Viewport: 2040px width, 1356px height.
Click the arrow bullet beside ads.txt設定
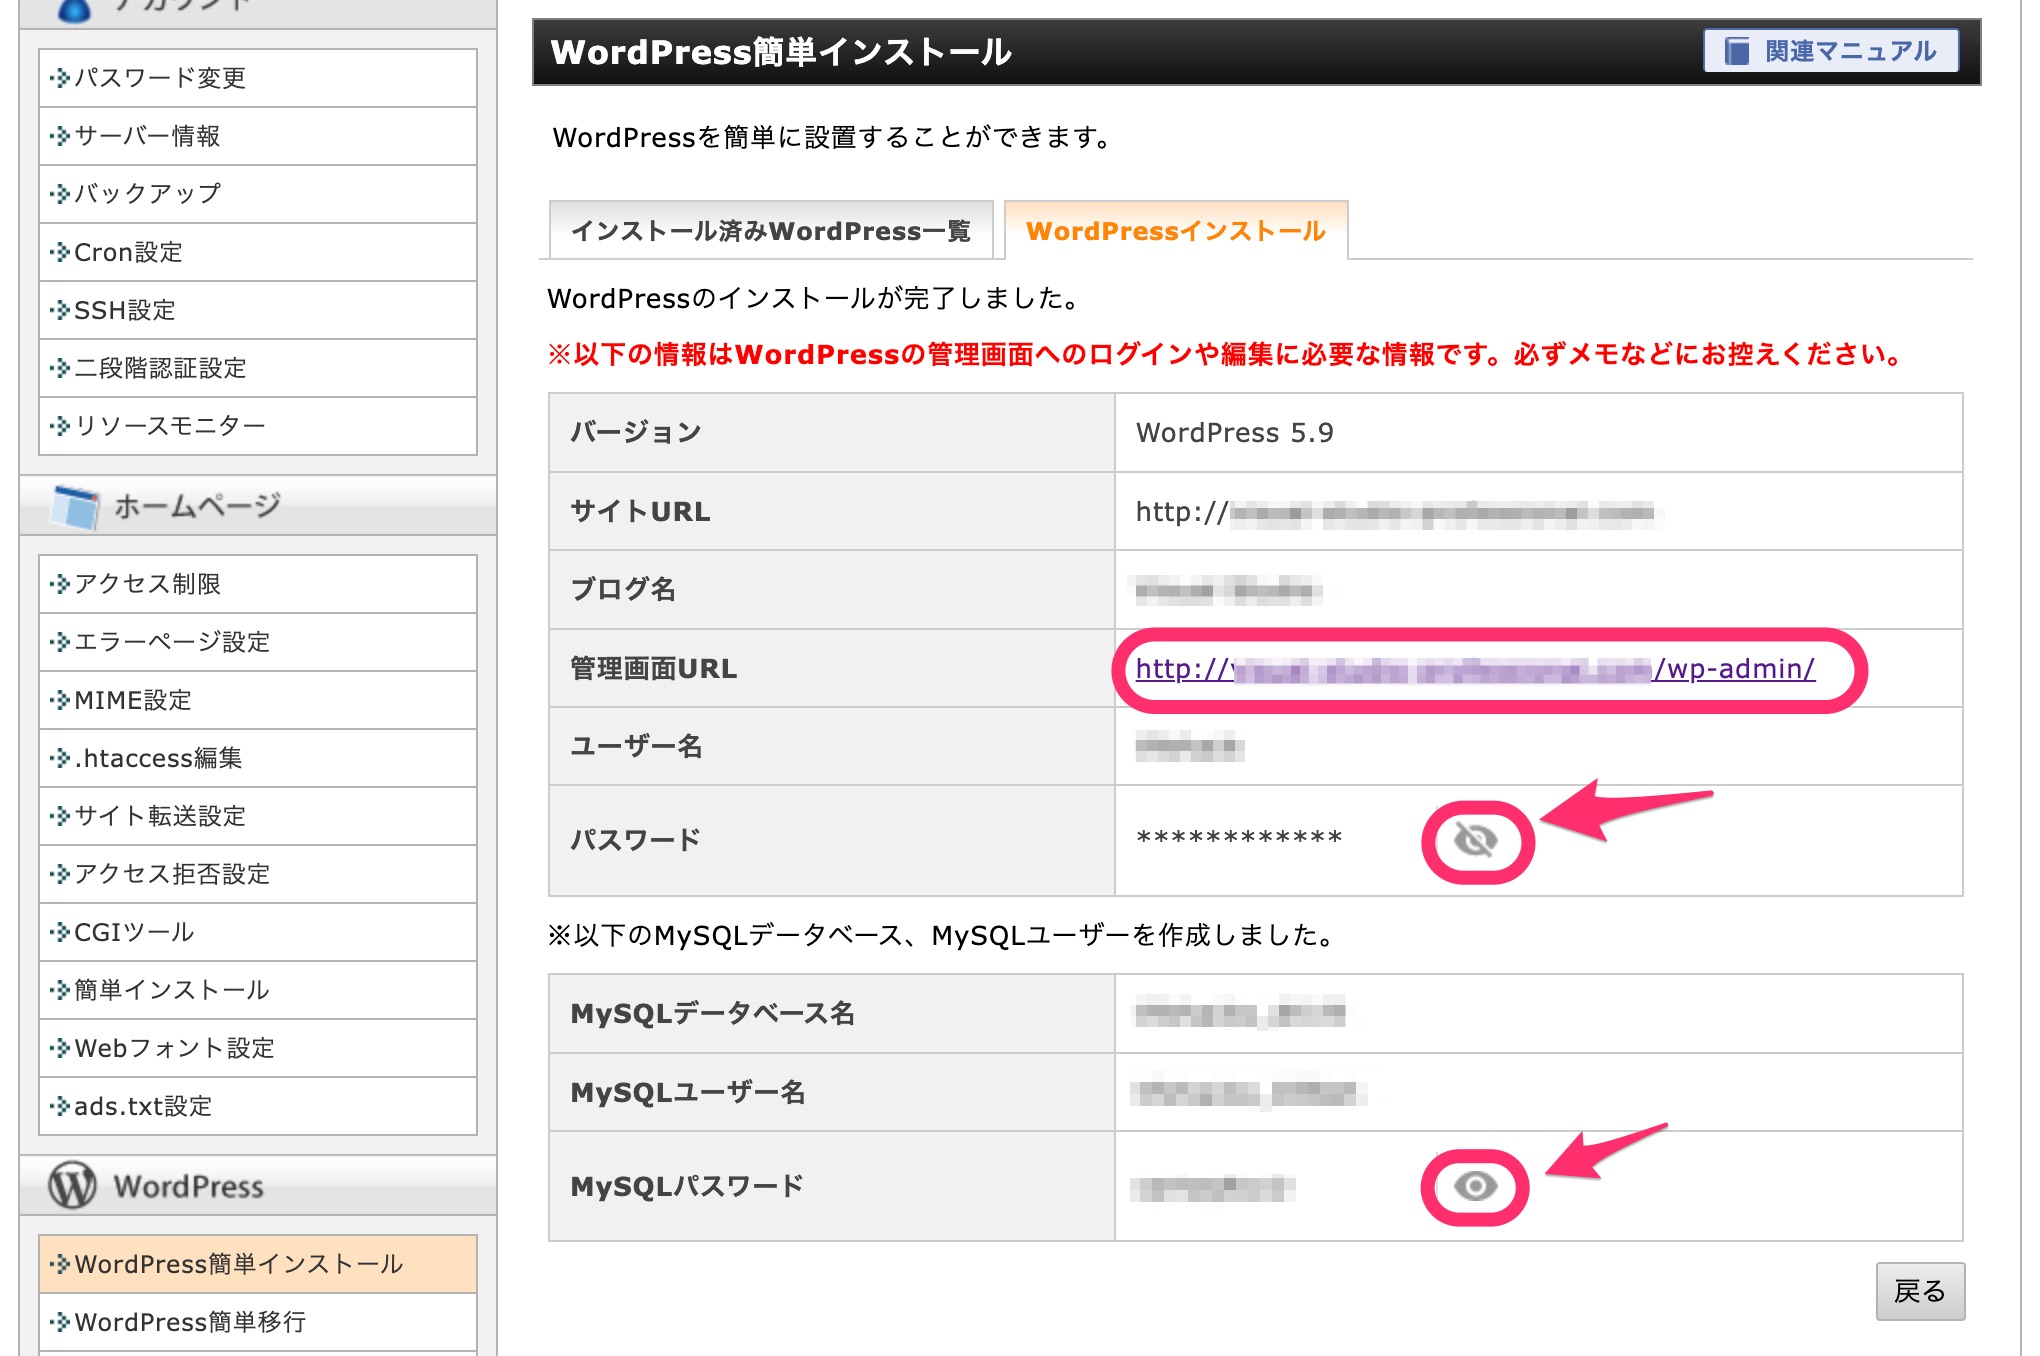60,1106
